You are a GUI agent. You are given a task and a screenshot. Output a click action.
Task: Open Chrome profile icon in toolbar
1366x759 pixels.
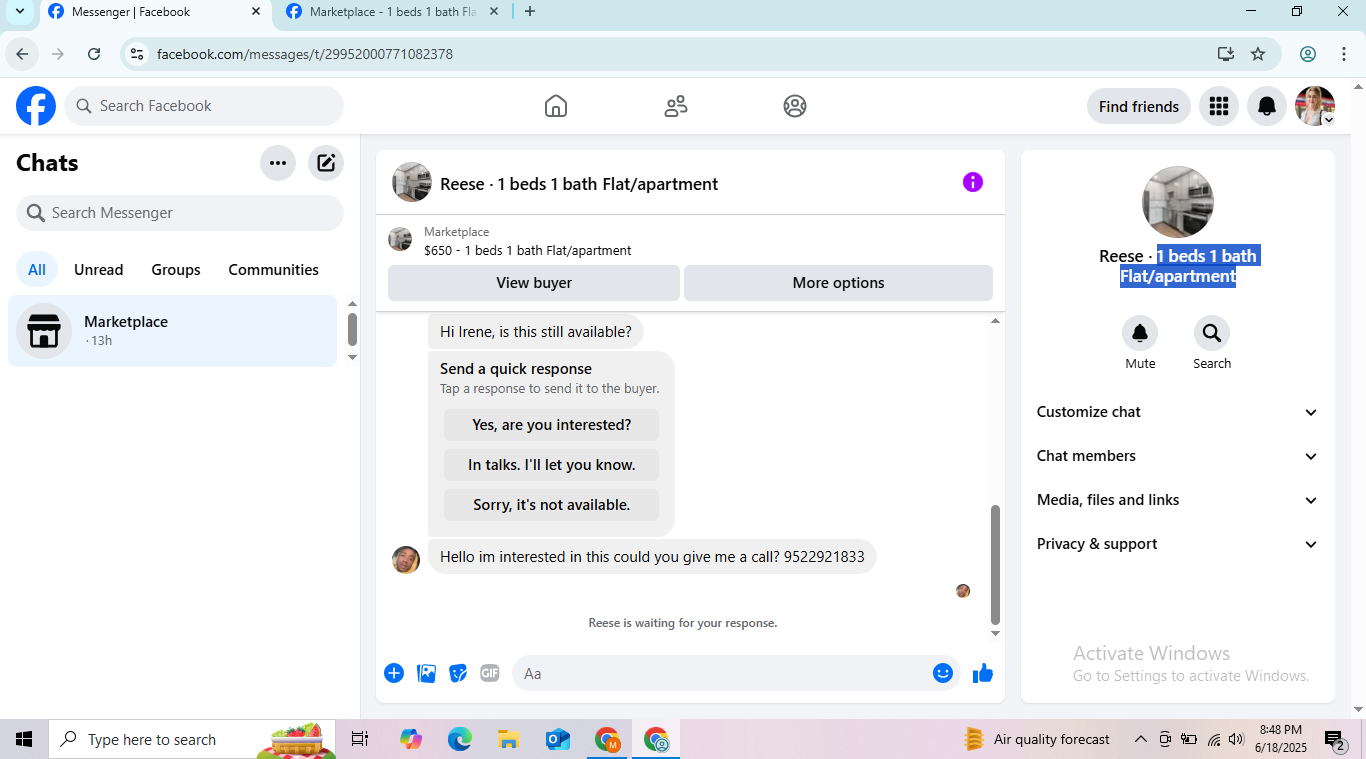1308,54
